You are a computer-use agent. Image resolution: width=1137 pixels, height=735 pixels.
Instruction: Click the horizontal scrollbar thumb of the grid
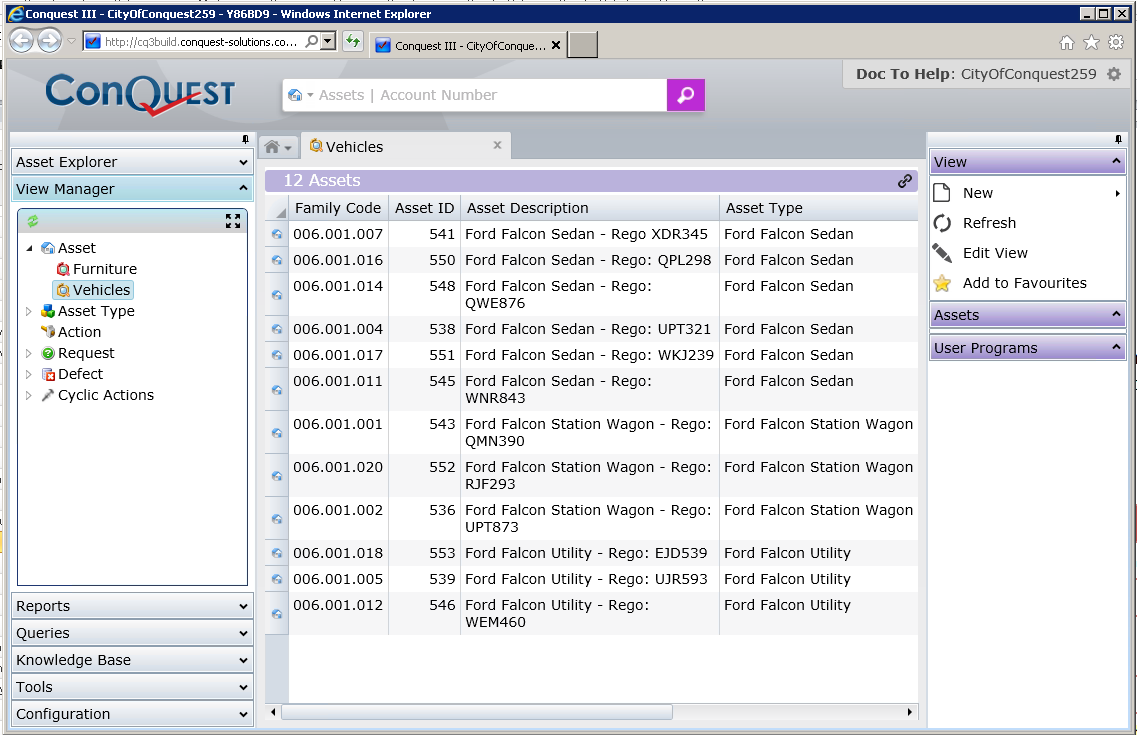(x=477, y=713)
